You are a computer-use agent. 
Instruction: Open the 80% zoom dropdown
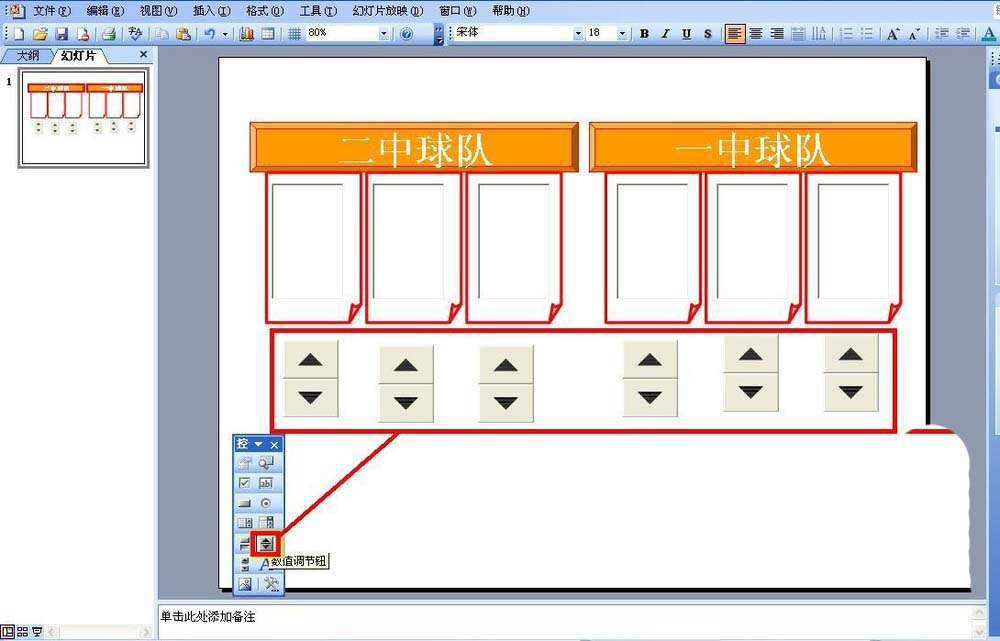point(383,34)
